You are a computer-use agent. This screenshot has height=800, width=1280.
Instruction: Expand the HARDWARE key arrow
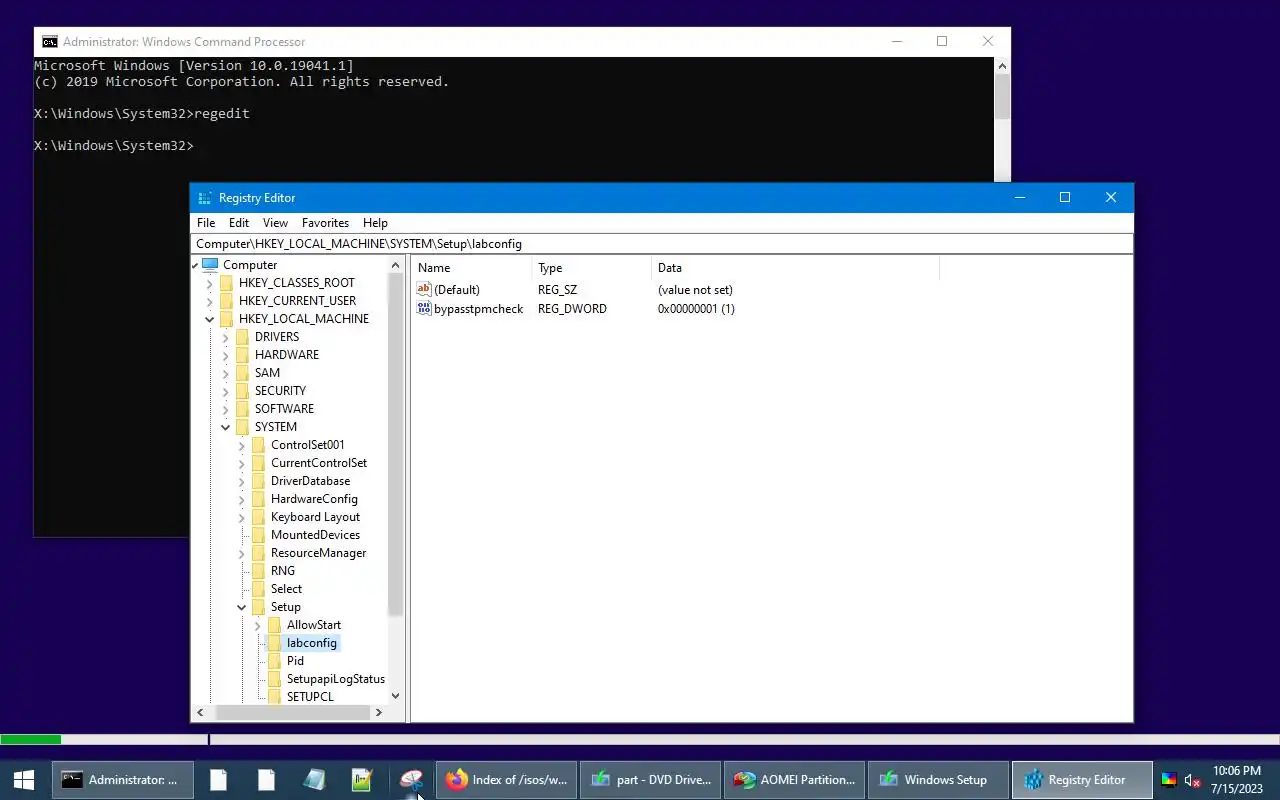coord(226,355)
